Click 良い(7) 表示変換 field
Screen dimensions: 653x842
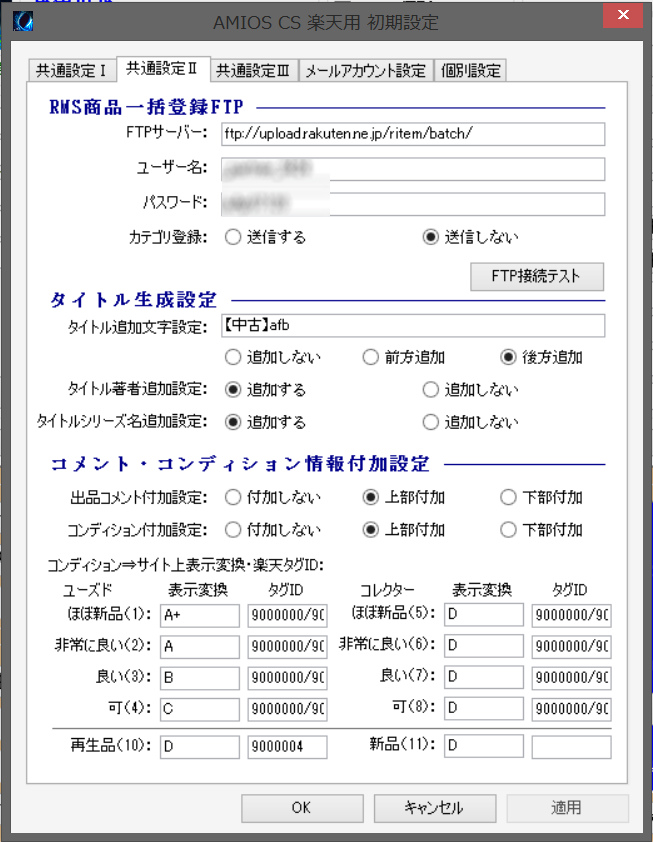pyautogui.click(x=484, y=677)
